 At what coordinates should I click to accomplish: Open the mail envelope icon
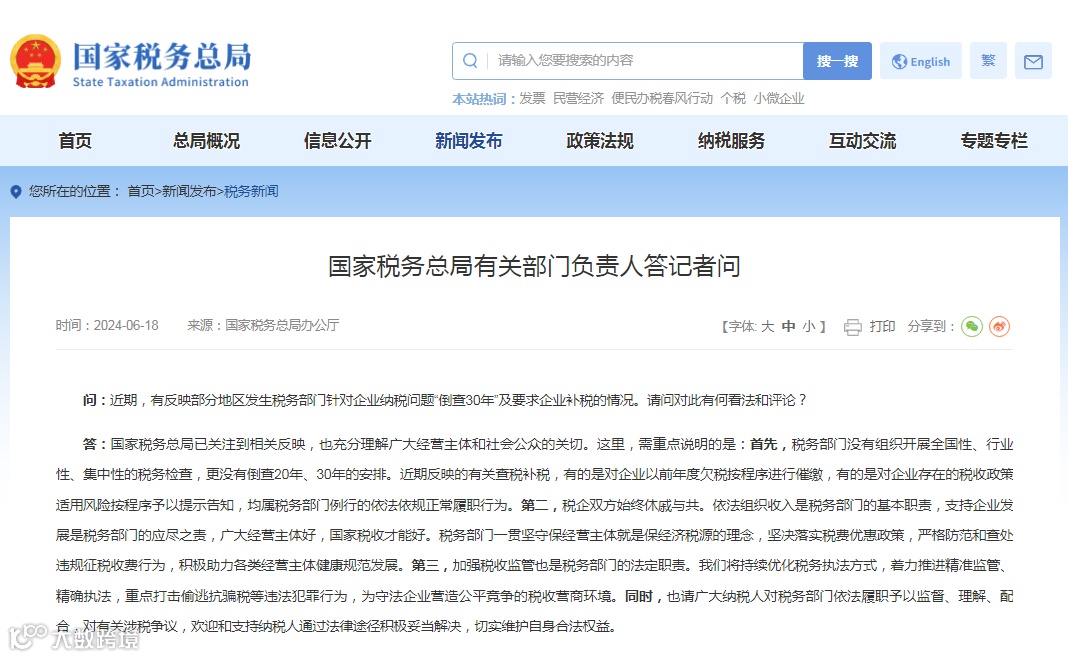pos(1033,61)
